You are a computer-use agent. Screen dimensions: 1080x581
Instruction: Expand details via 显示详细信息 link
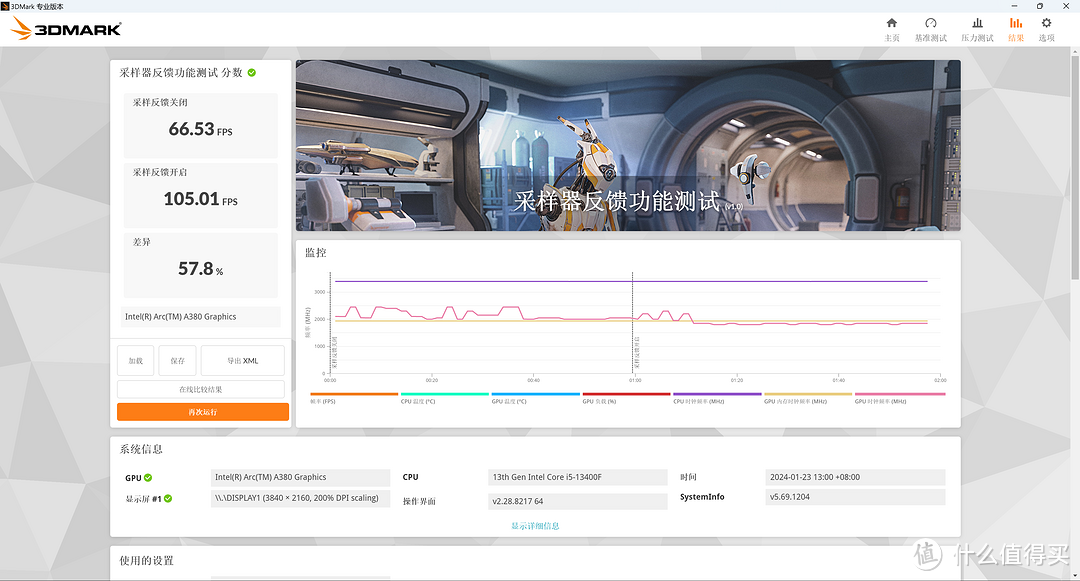pyautogui.click(x=535, y=526)
